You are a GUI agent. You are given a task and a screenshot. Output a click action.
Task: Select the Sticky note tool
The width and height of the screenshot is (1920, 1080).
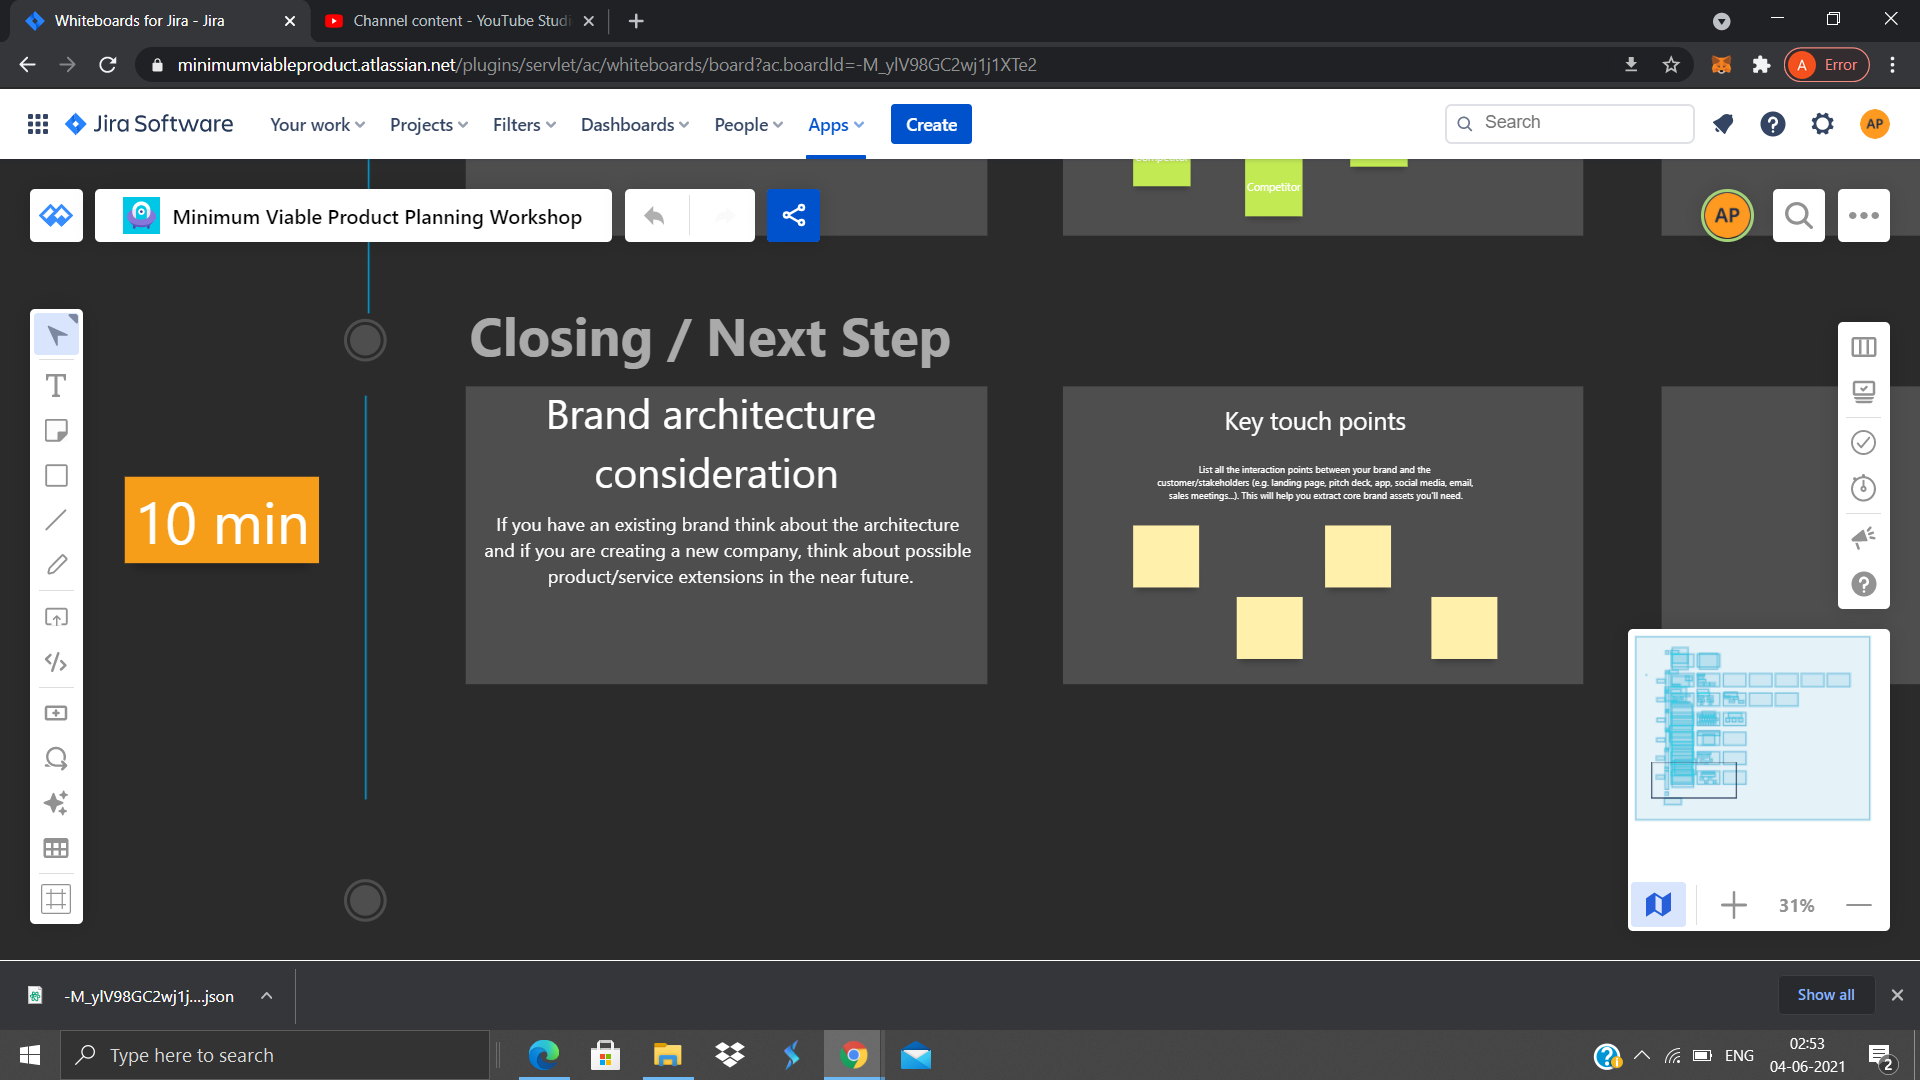tap(56, 431)
